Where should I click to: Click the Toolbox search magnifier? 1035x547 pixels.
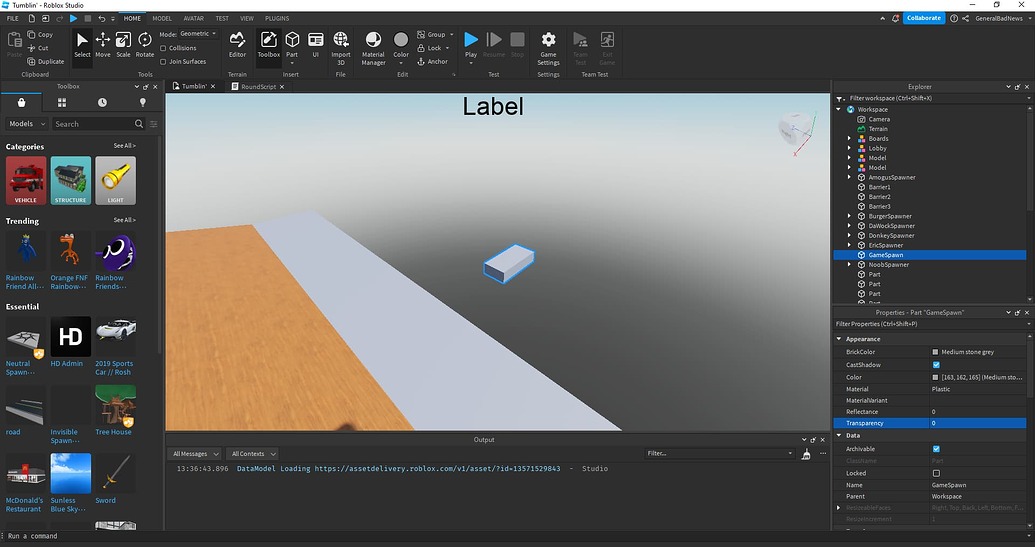(x=139, y=123)
